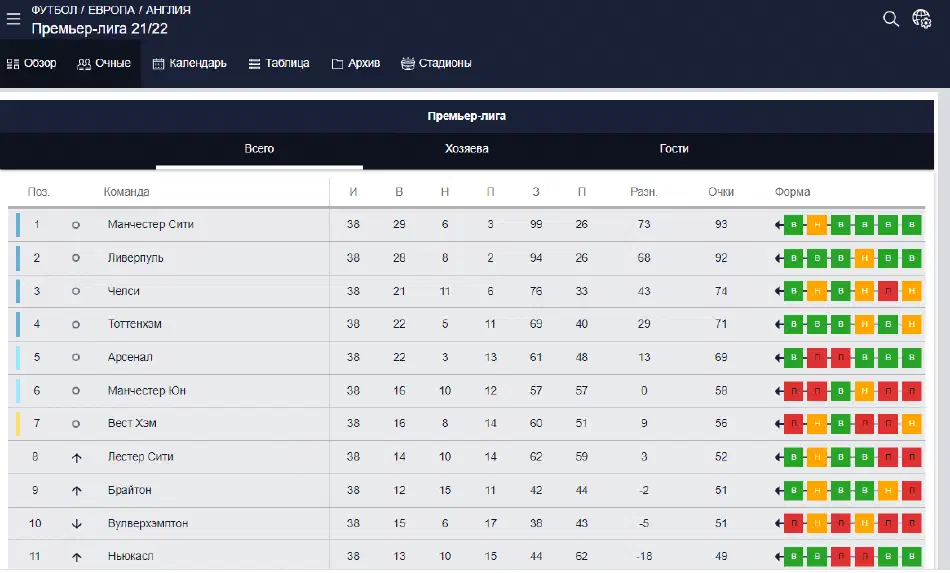Viewport: 950px width, 573px height.
Task: Open team Арсенал
Action: pos(130,357)
